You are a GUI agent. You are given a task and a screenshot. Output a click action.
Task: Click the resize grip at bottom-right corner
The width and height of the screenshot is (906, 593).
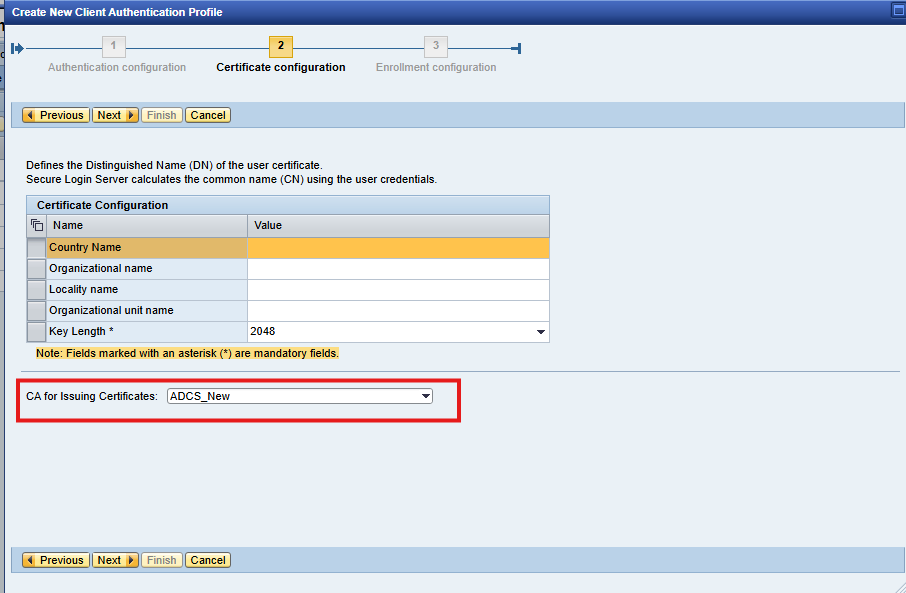[898, 585]
